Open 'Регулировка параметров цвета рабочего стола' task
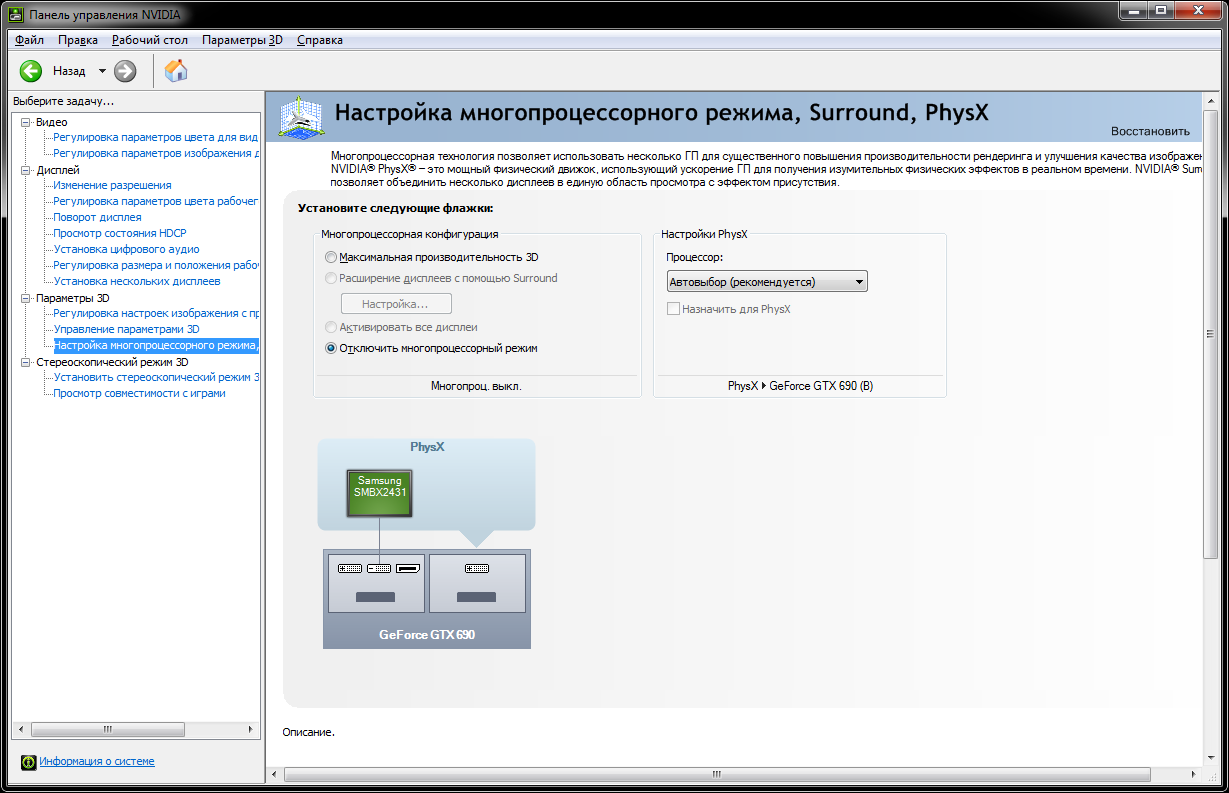This screenshot has width=1229, height=793. tap(156, 201)
